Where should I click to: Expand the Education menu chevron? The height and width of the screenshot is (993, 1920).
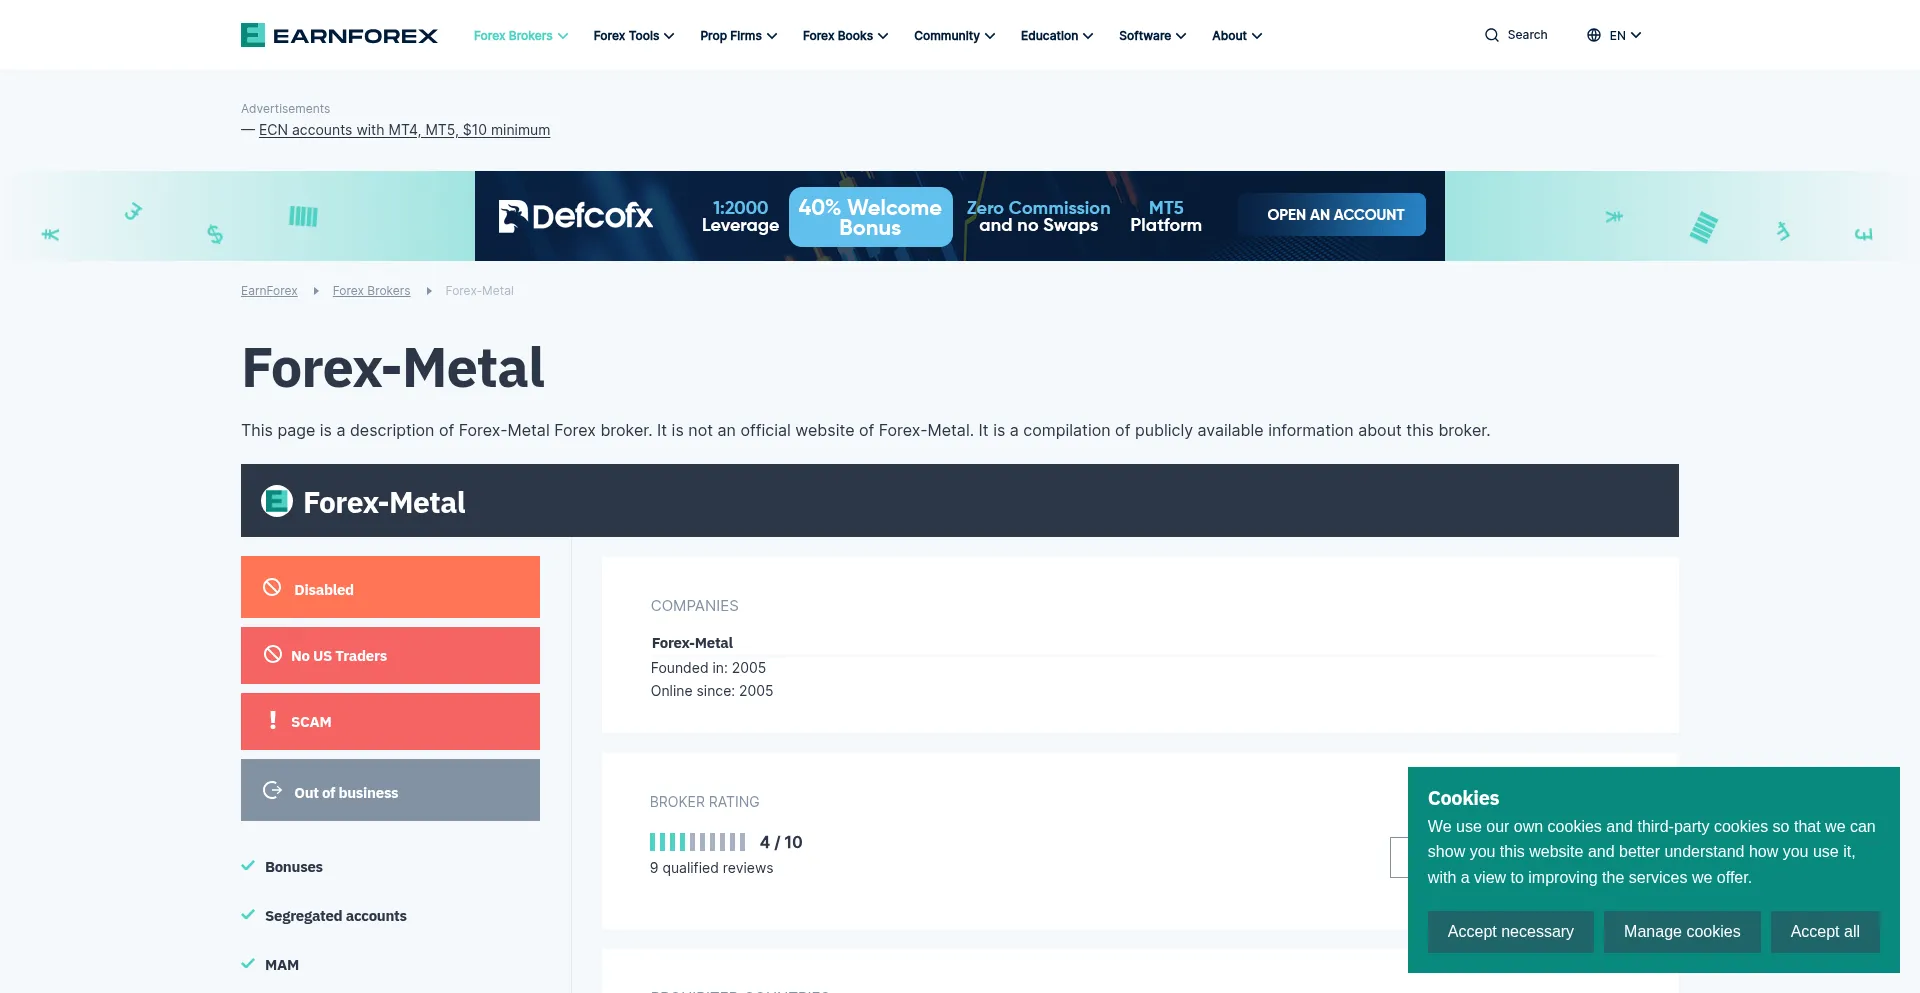click(1088, 36)
